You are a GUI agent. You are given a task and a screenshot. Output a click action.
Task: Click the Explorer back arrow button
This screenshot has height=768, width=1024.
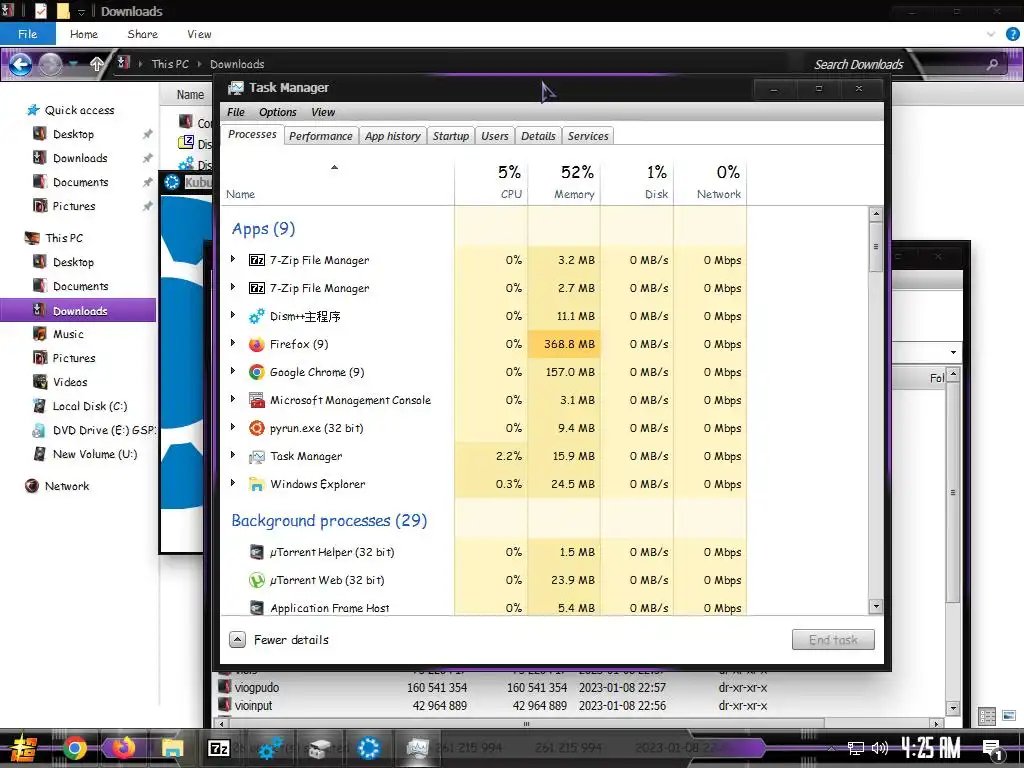point(20,64)
